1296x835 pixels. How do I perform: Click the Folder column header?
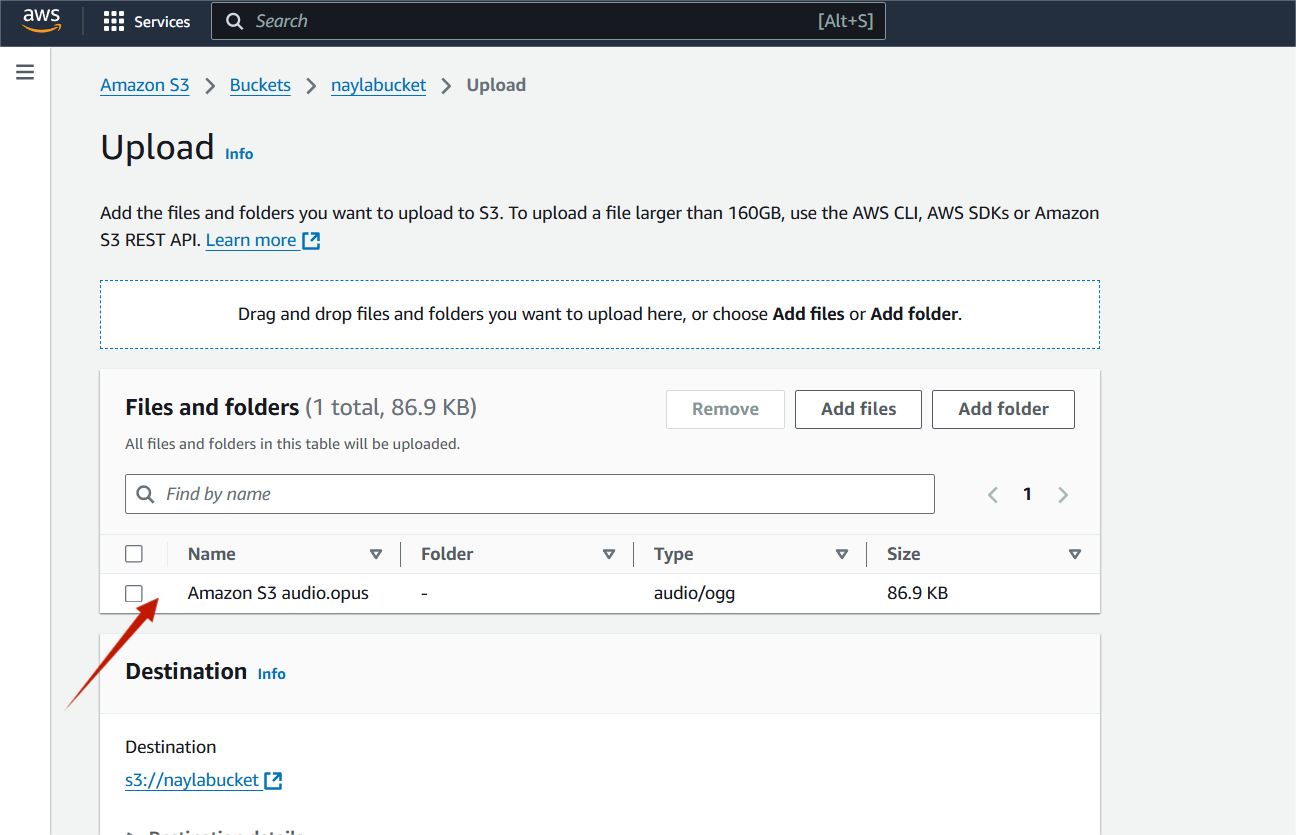[x=447, y=554]
